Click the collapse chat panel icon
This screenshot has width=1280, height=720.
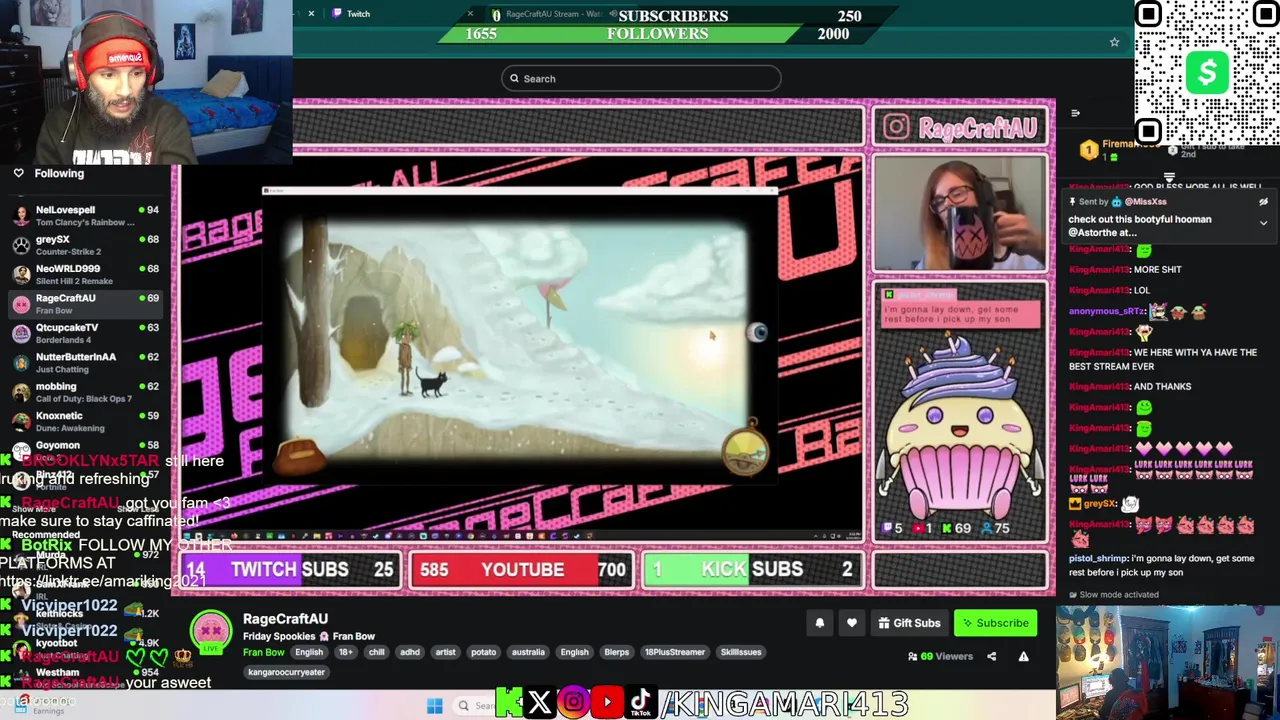pyautogui.click(x=1075, y=114)
